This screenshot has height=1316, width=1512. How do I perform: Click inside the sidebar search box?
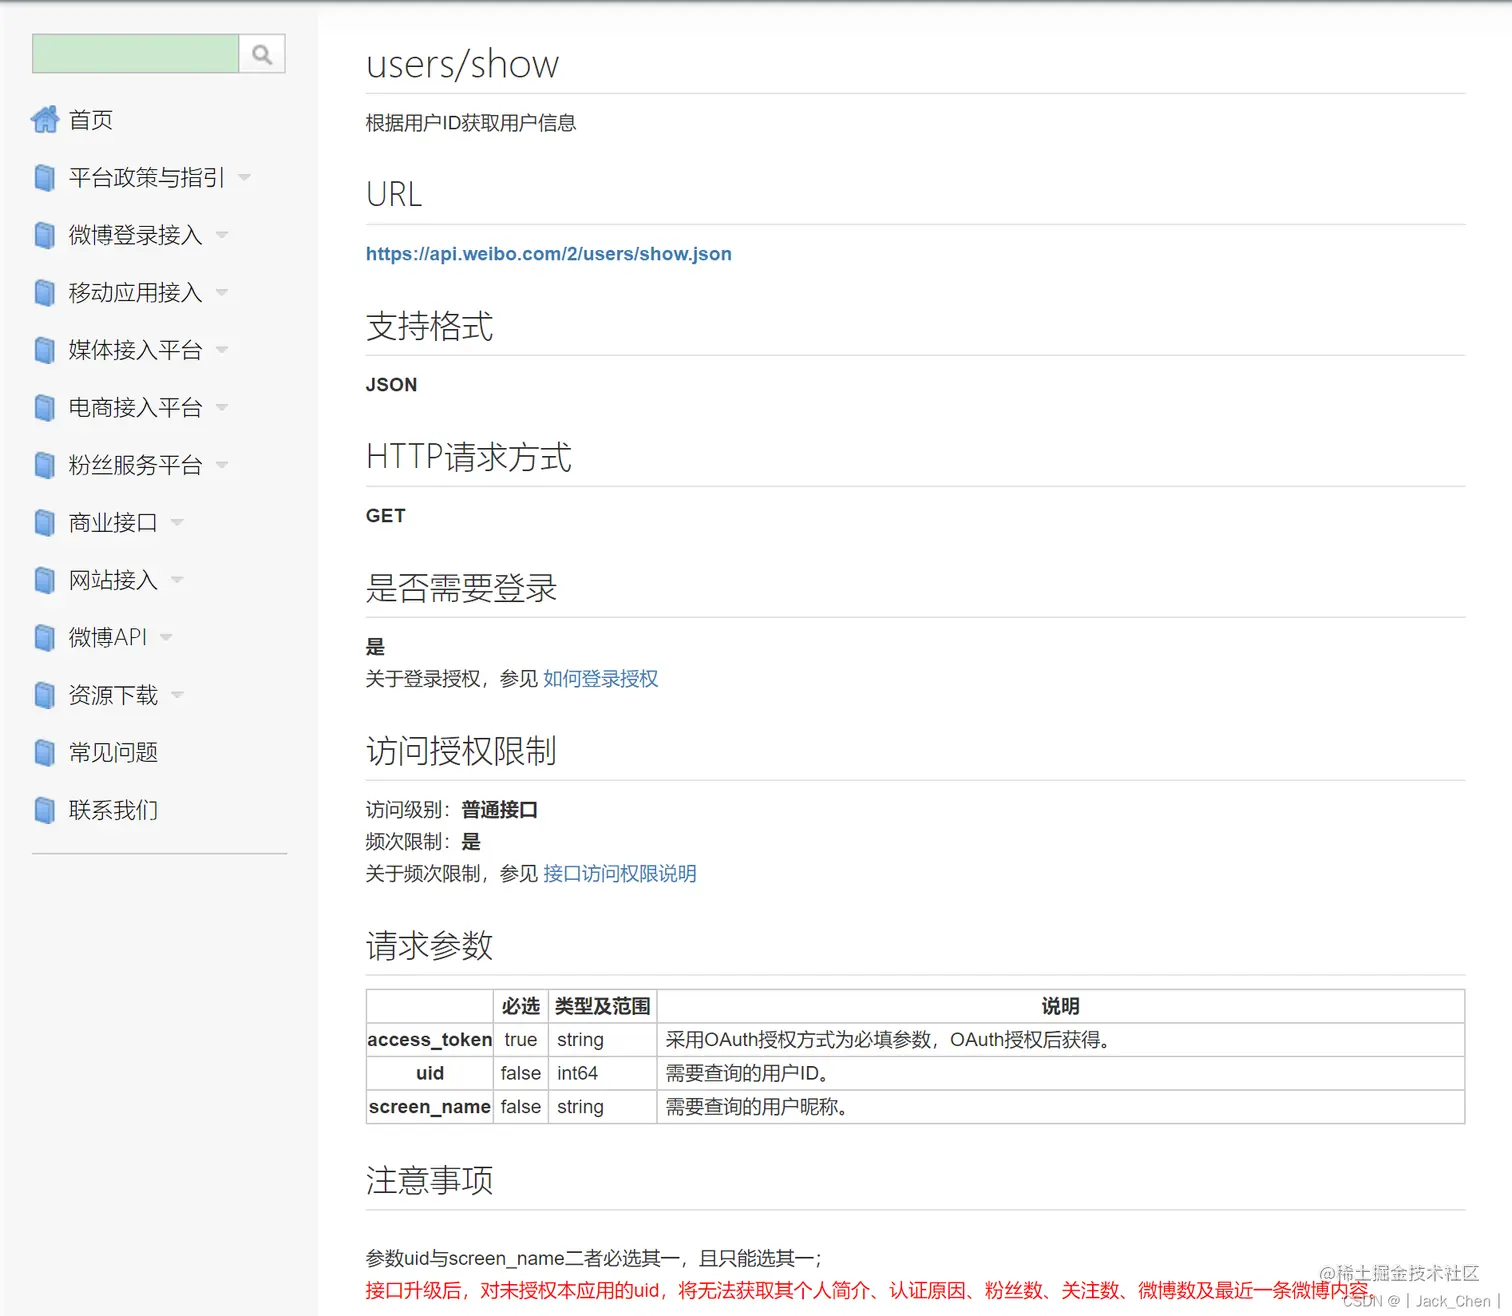pyautogui.click(x=133, y=53)
